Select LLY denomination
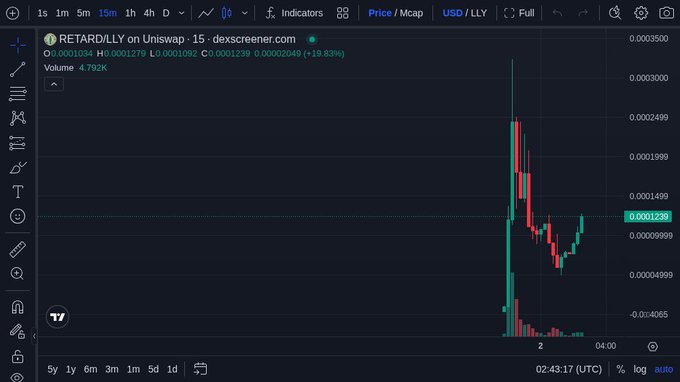Viewport: 680px width, 382px height. click(479, 13)
